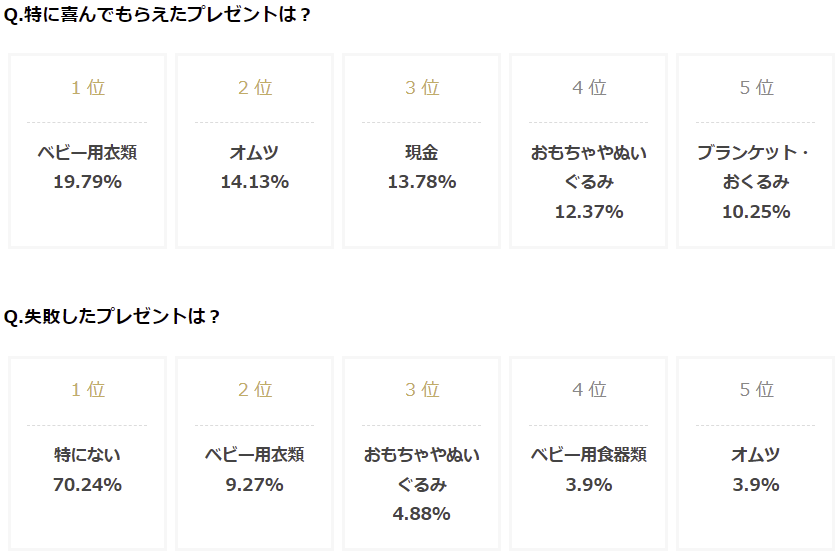Click the 70.24% percentage value

click(87, 485)
